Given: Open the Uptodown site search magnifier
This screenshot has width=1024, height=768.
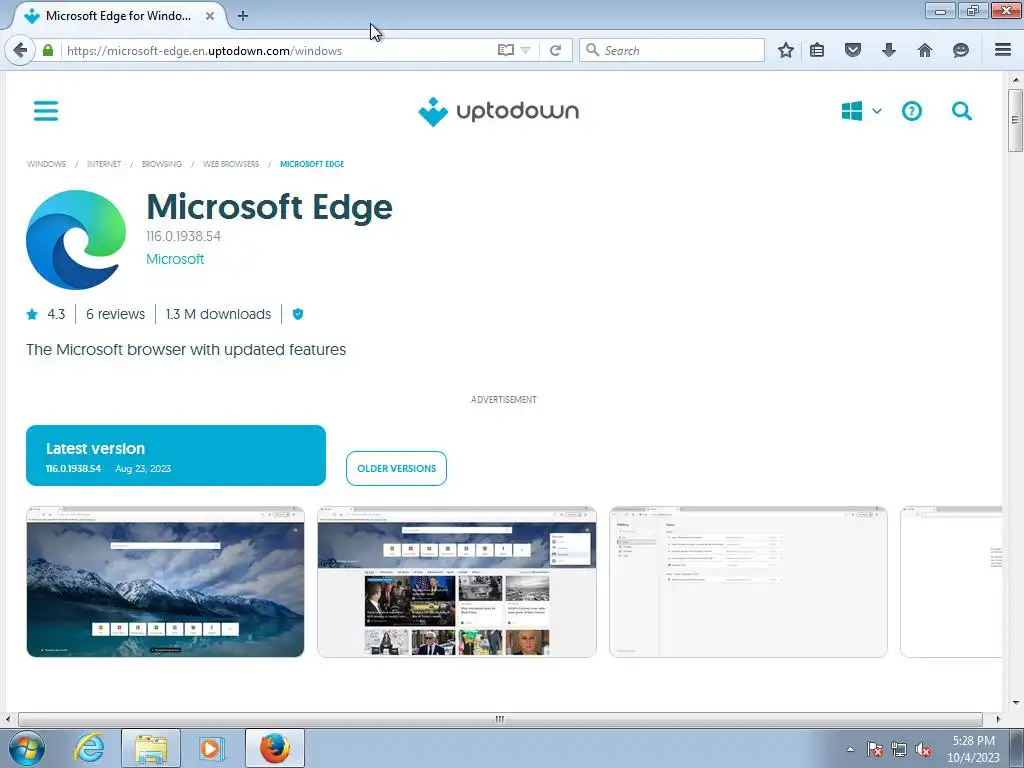Looking at the screenshot, I should [962, 111].
